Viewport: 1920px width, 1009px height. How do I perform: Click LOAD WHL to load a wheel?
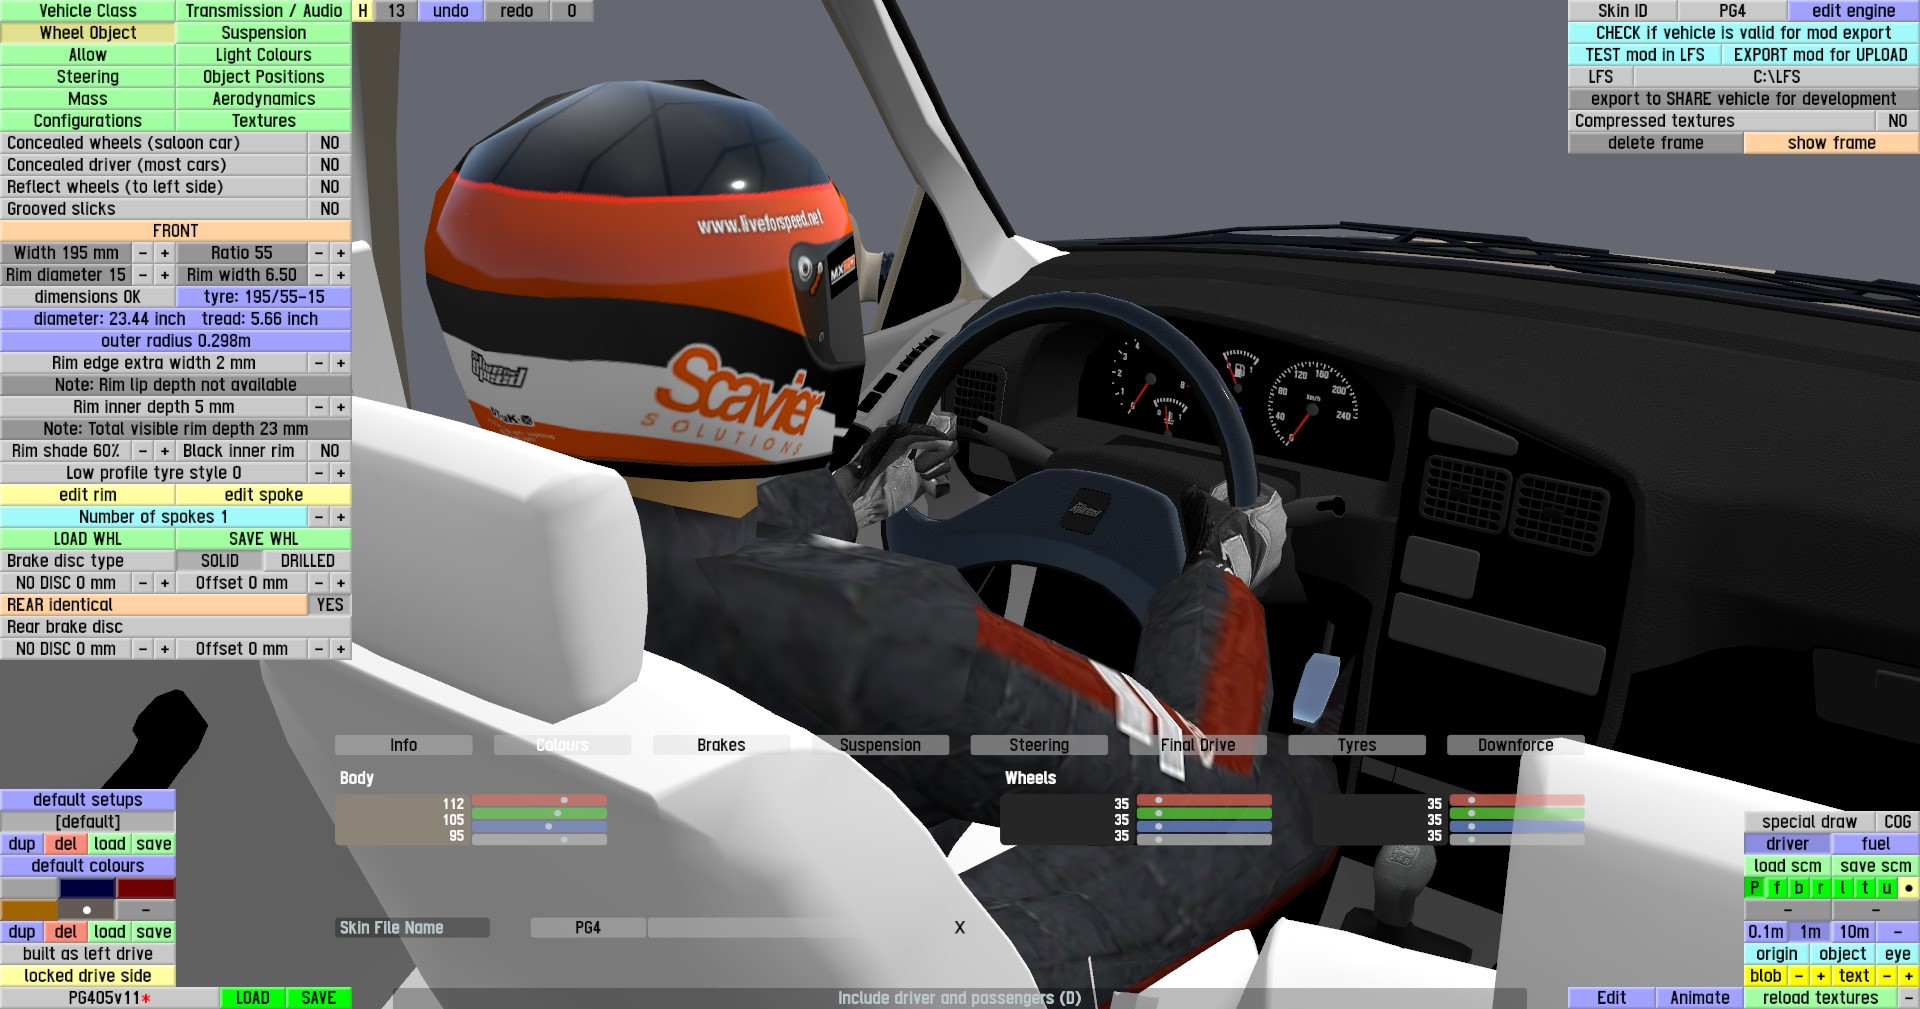88,539
